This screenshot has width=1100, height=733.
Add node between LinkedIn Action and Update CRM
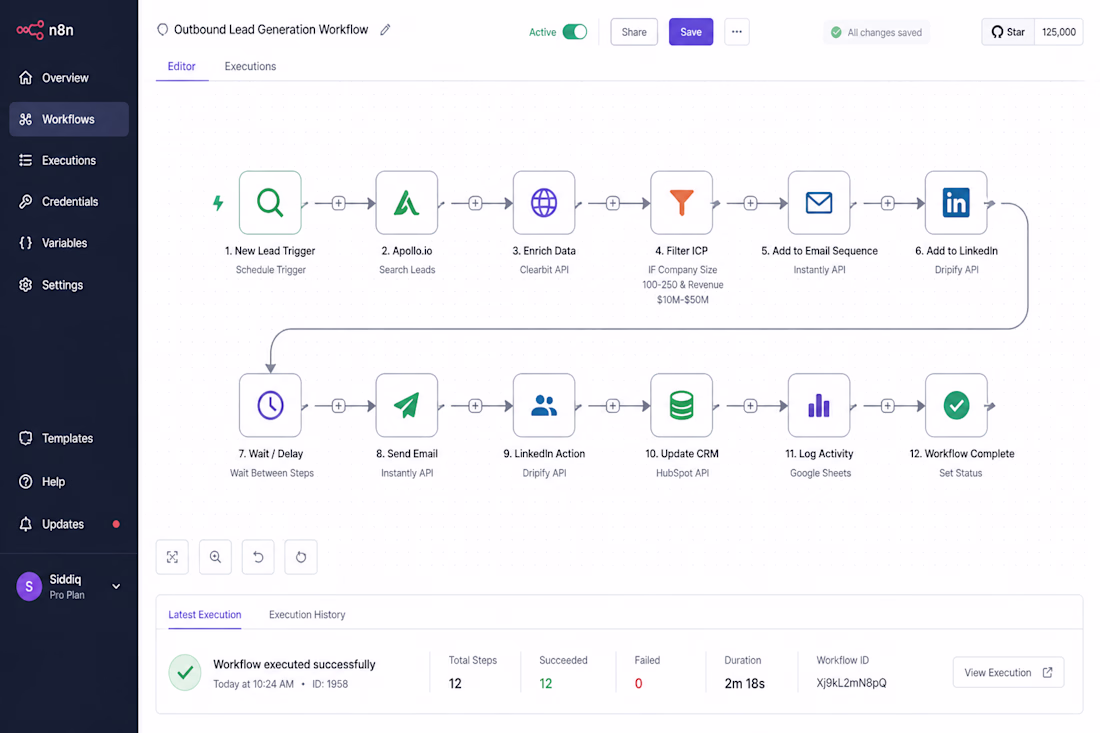tap(612, 405)
